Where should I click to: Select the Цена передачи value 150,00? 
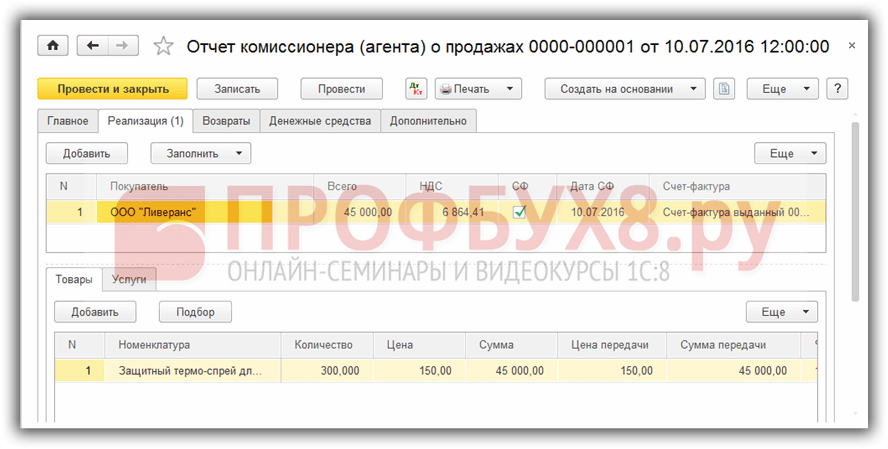click(x=612, y=371)
